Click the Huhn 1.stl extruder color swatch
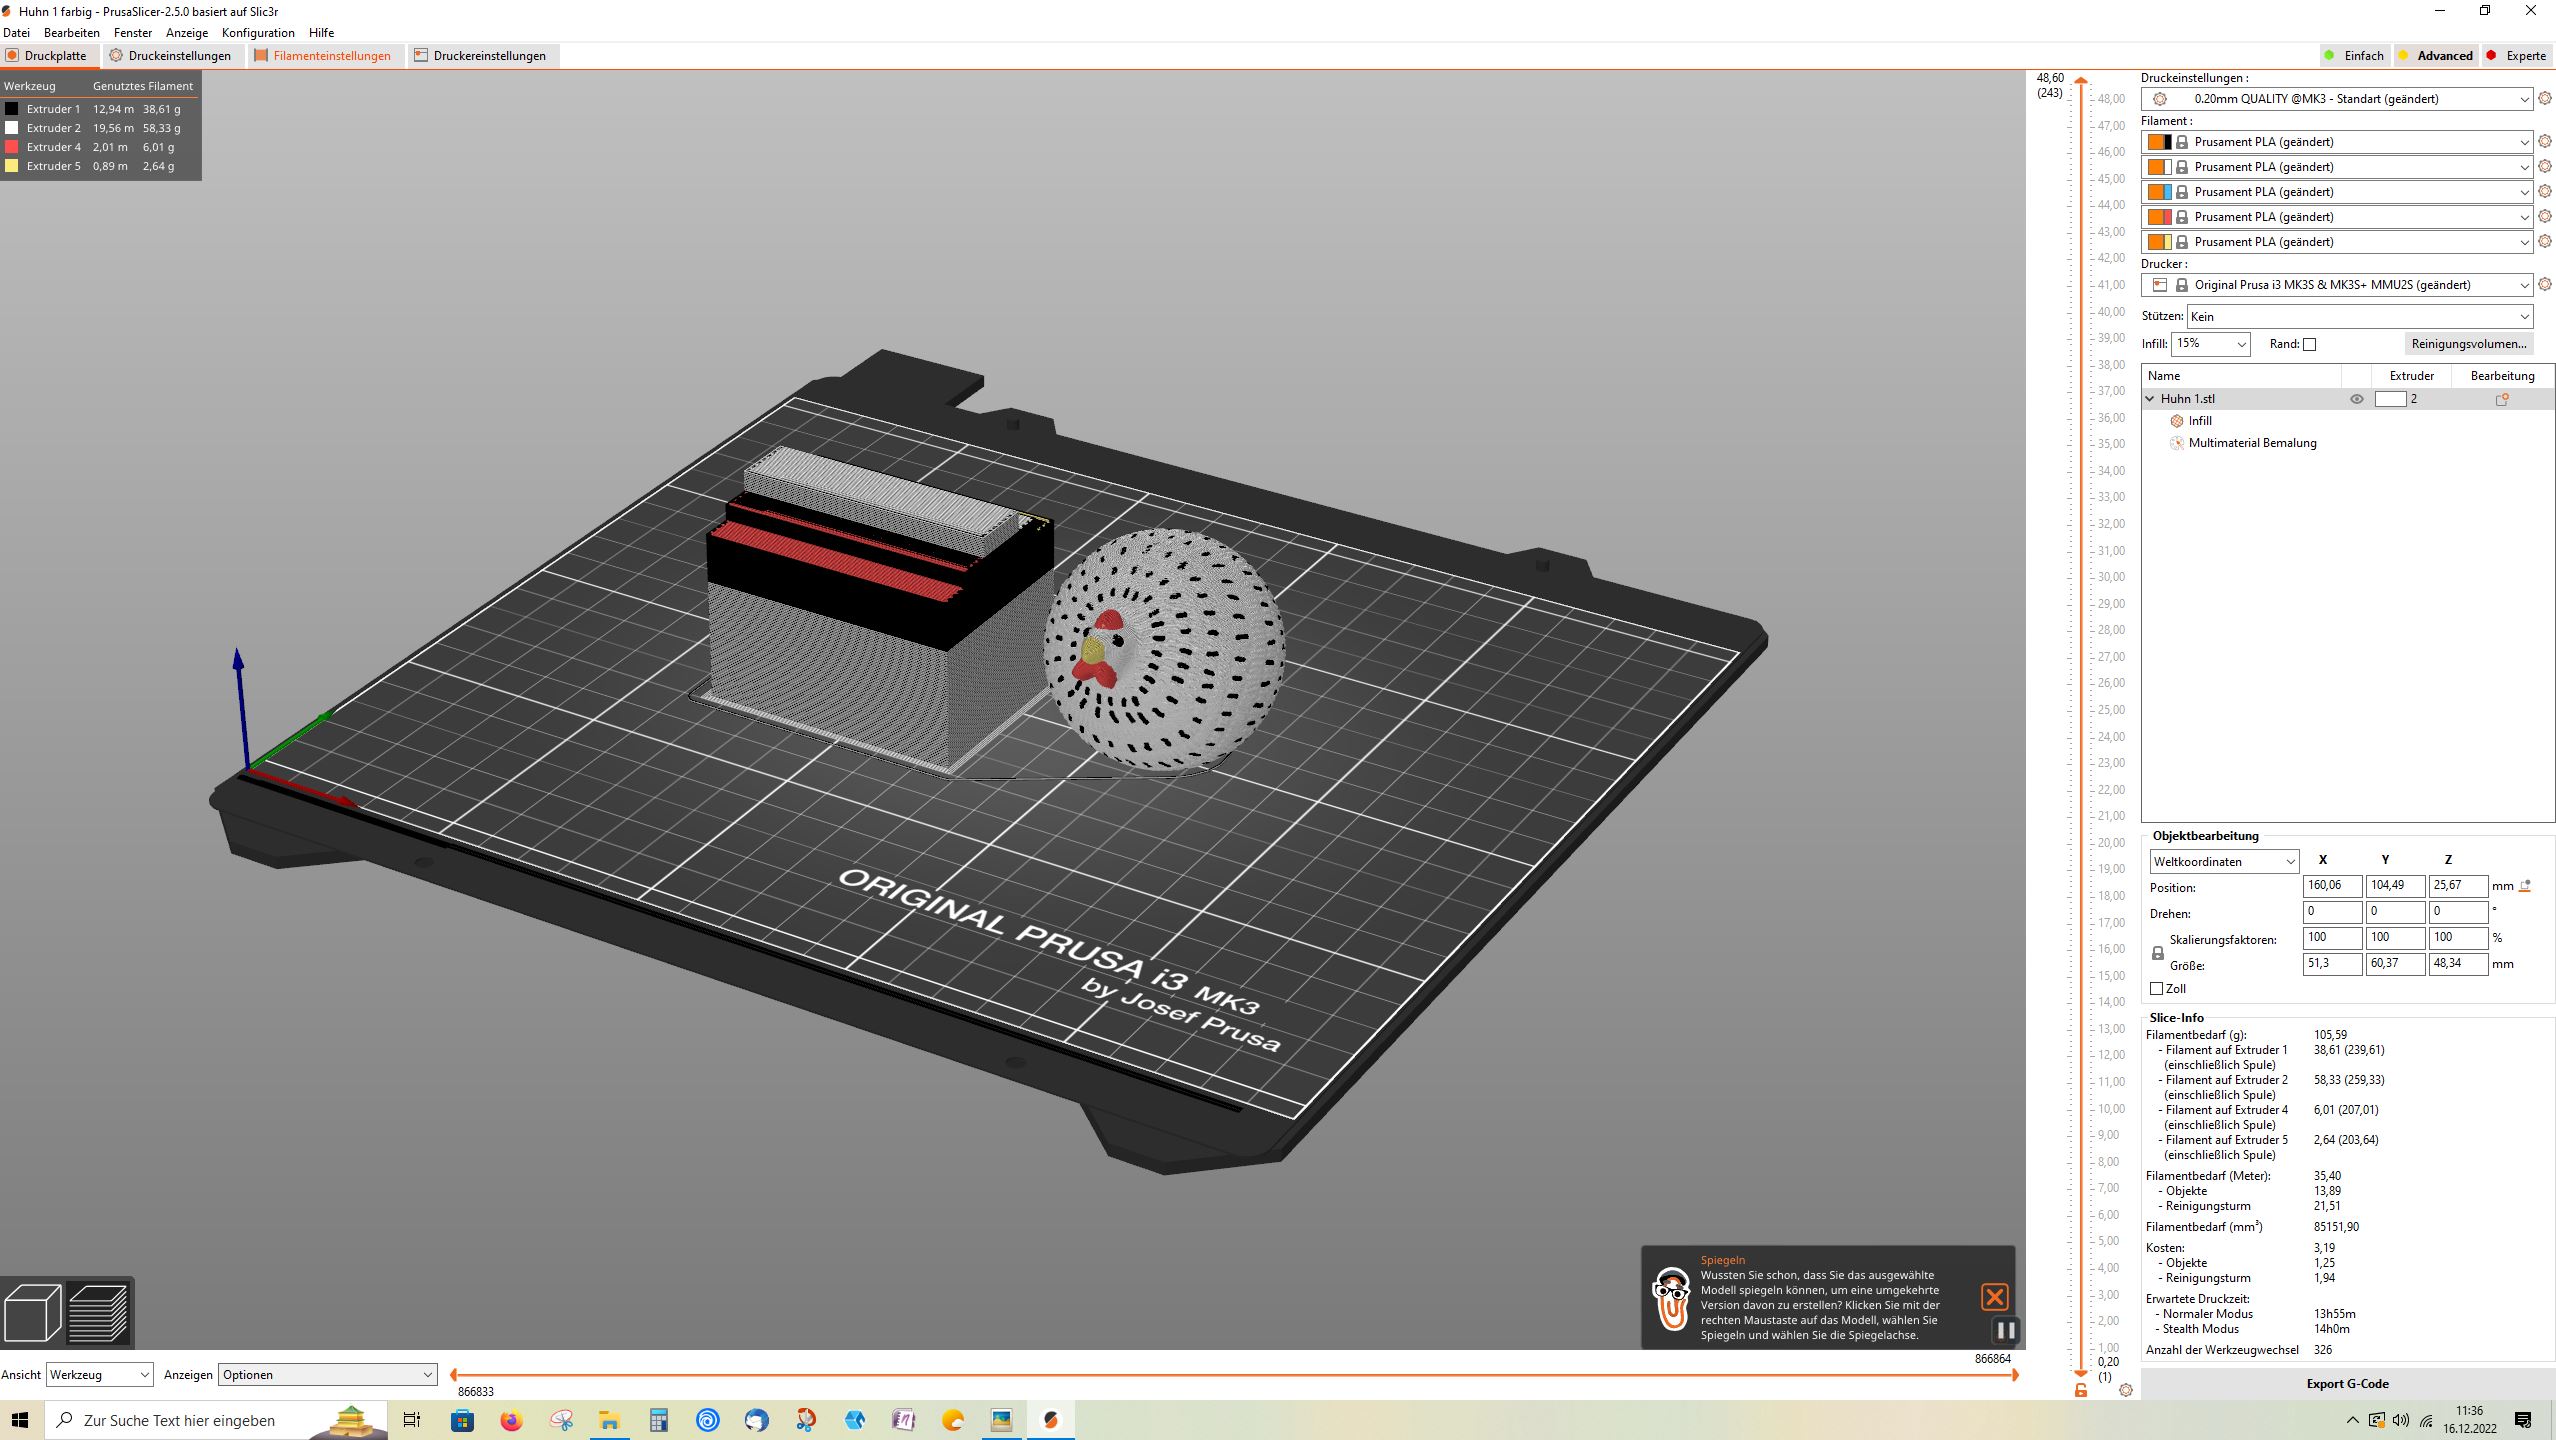The width and height of the screenshot is (2556, 1440). [2390, 399]
